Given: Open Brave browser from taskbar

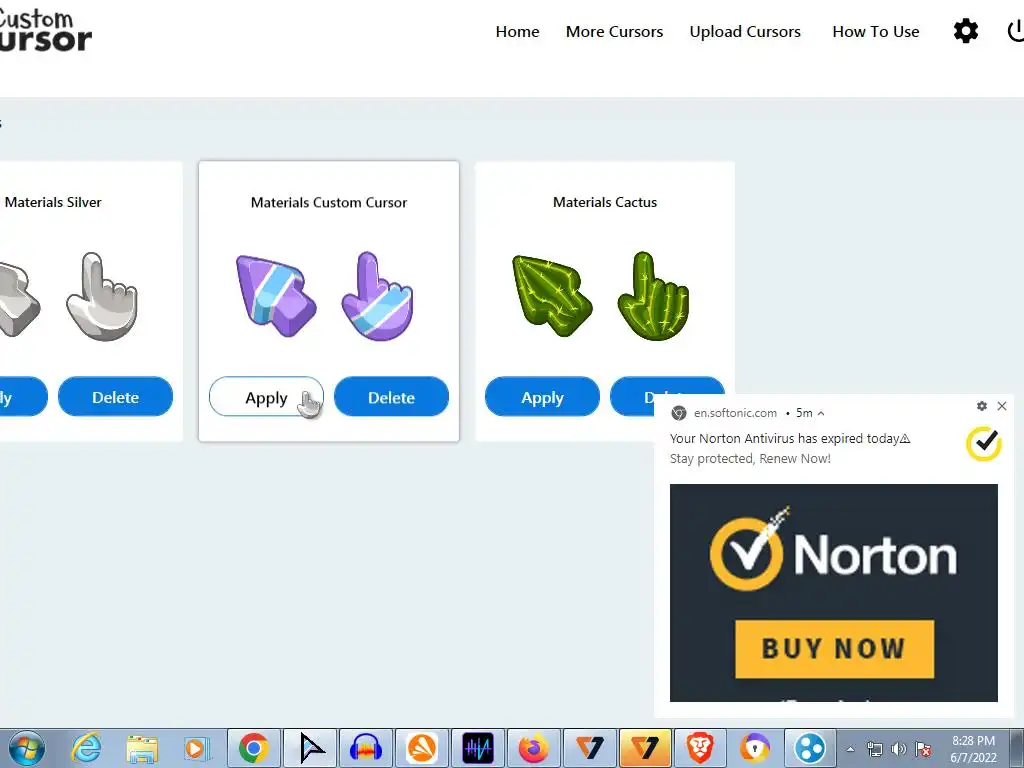Looking at the screenshot, I should pos(699,748).
